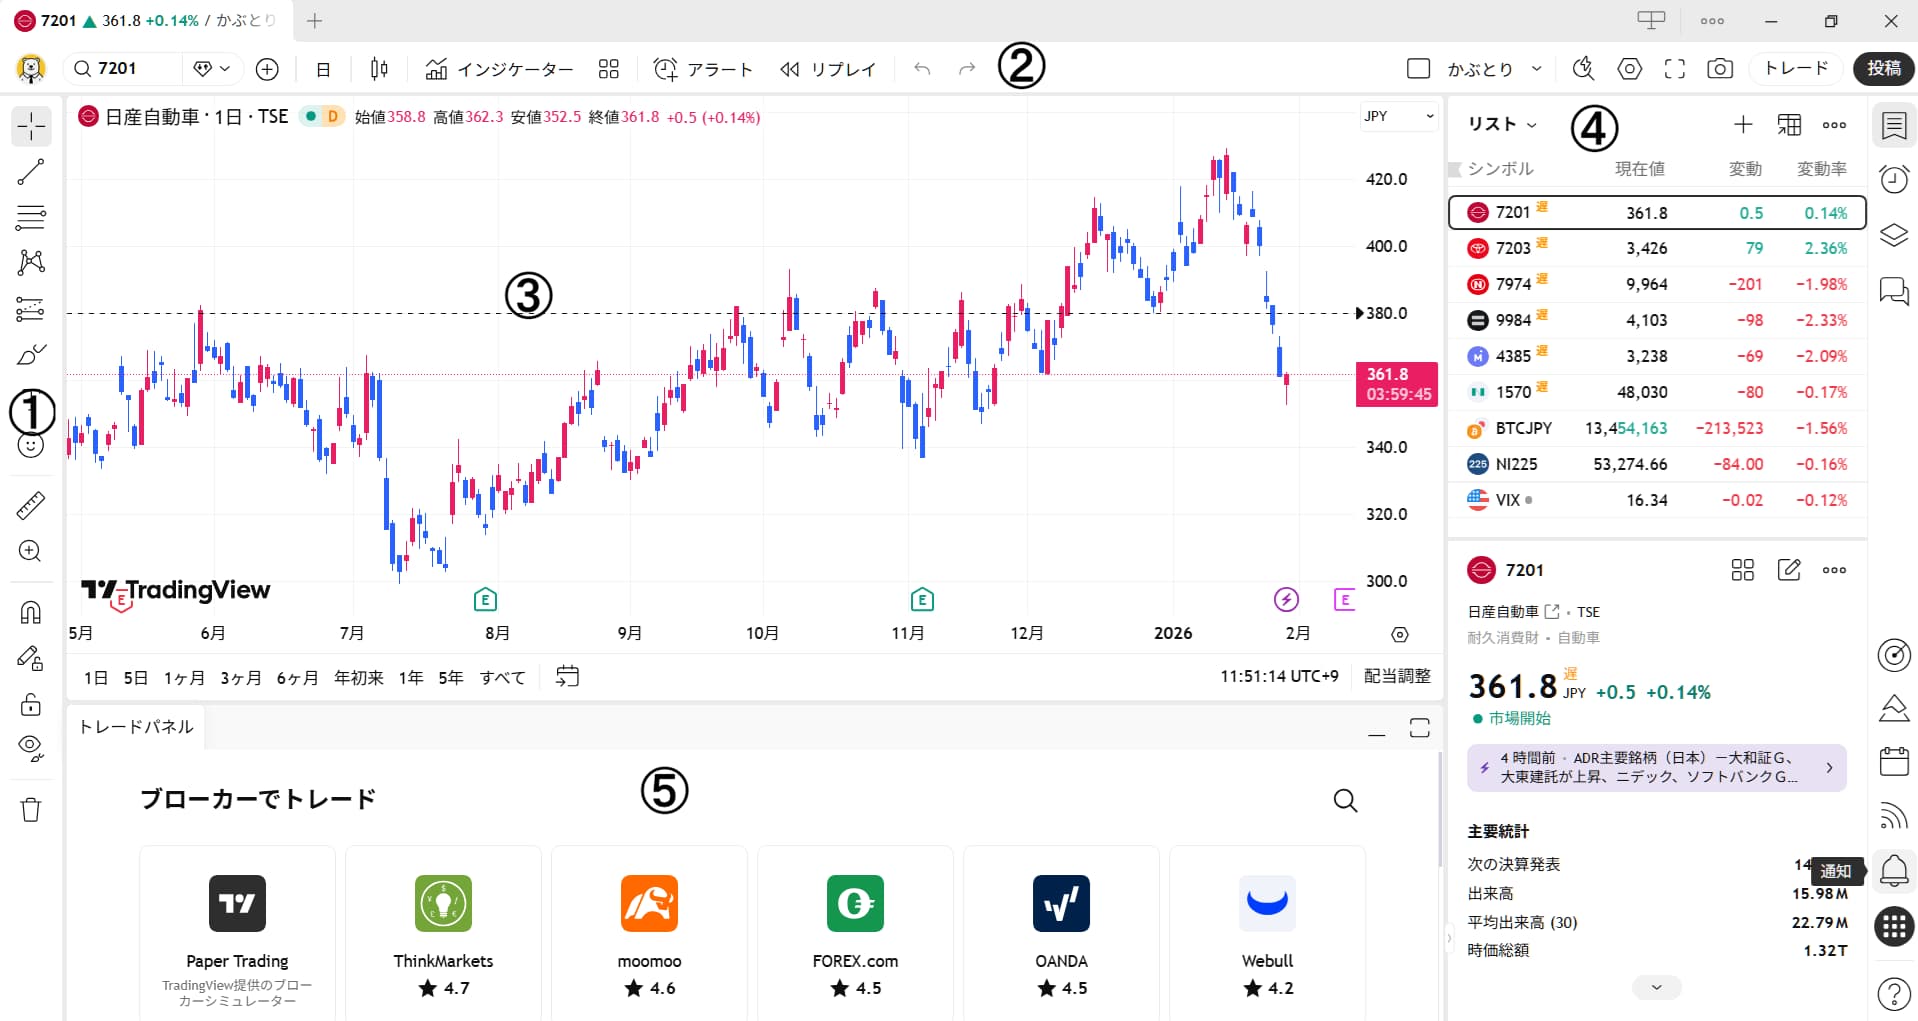Open the notifications bell in right sidebar
Screen dimensions: 1918x1021
1893,871
